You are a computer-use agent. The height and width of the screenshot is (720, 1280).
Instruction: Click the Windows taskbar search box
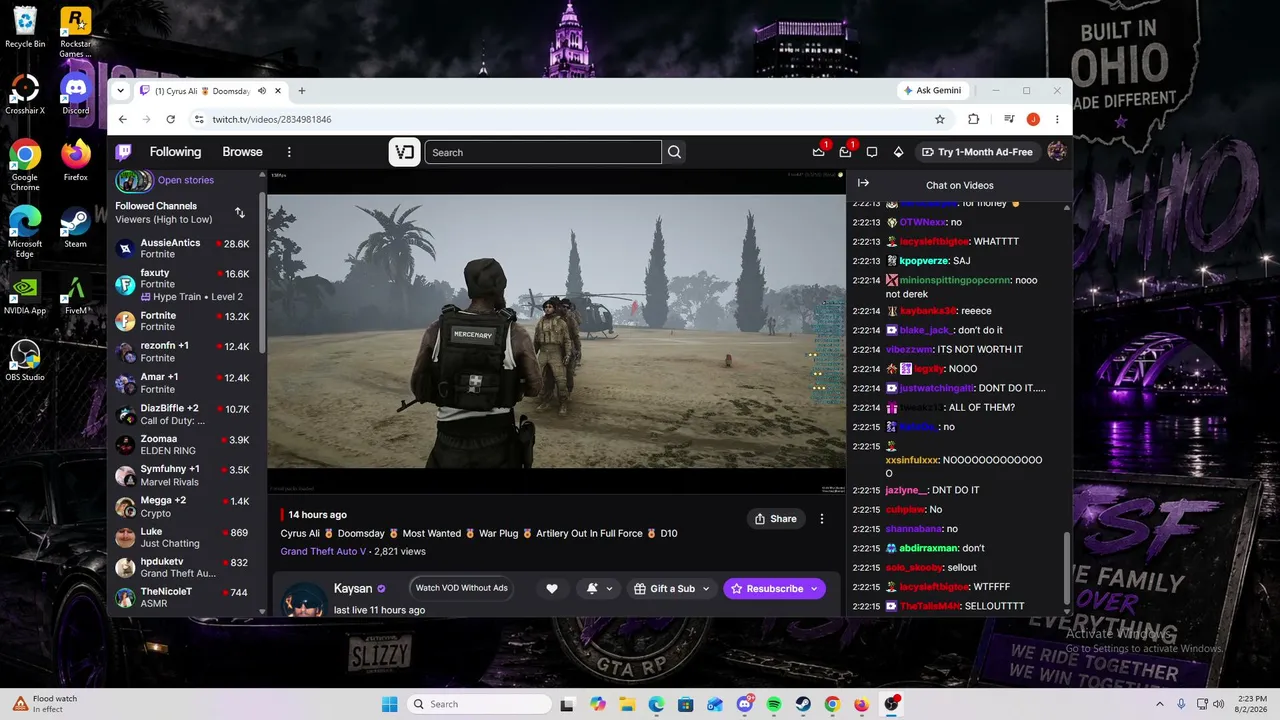click(x=480, y=704)
